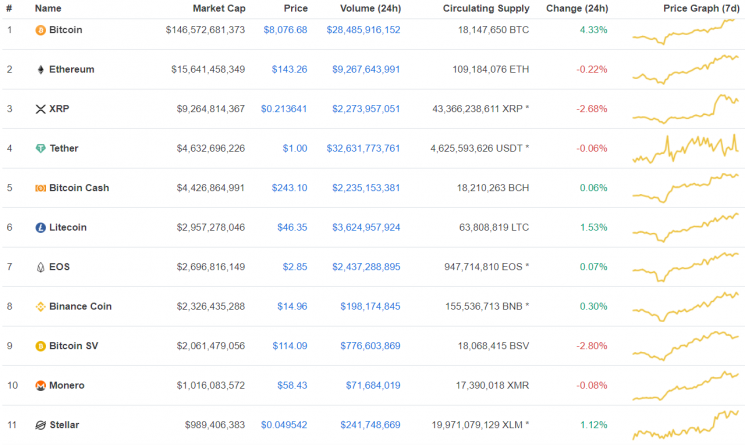The image size is (745, 445).
Task: Open Bitcoin 7d price graph
Action: click(x=686, y=32)
